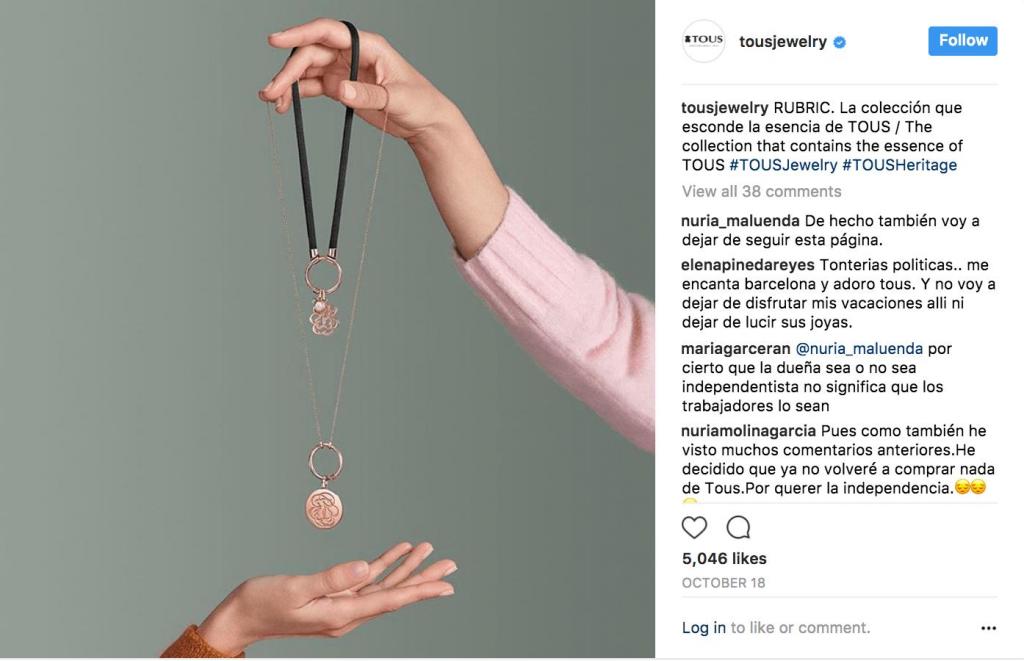The height and width of the screenshot is (661, 1024).
Task: Click the heart like icon
Action: click(x=694, y=527)
